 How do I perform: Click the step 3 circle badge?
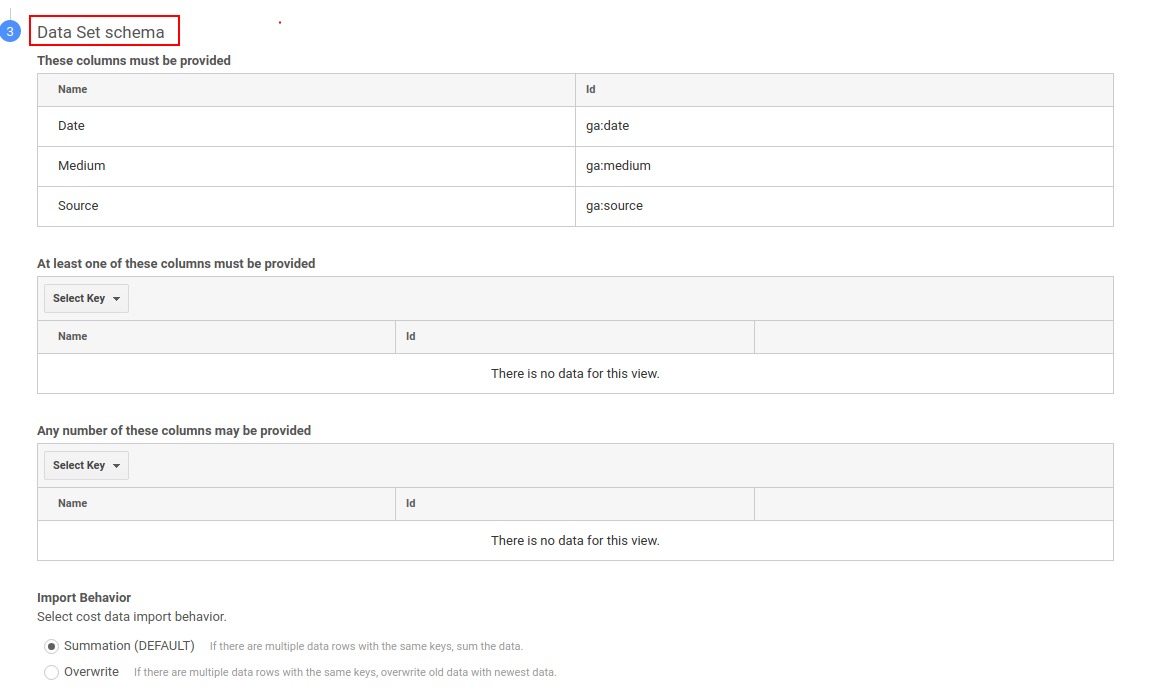click(10, 32)
